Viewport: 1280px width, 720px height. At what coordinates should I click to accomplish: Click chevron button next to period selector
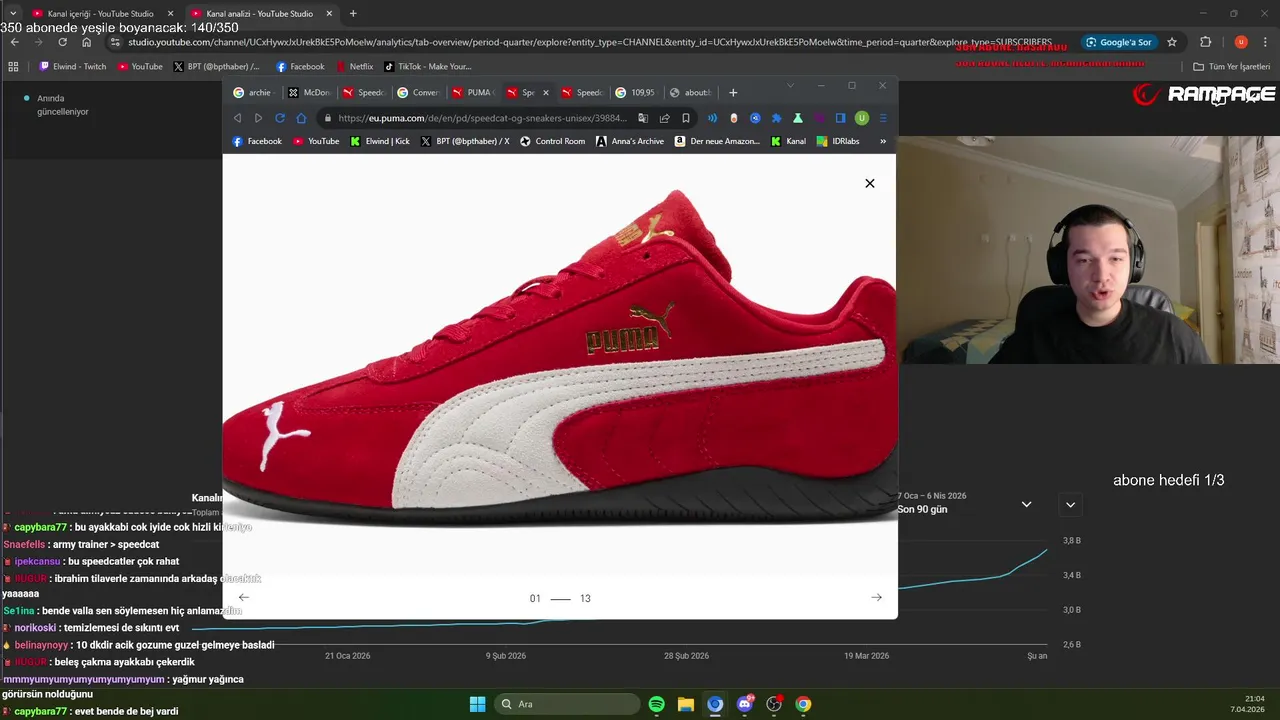1070,504
